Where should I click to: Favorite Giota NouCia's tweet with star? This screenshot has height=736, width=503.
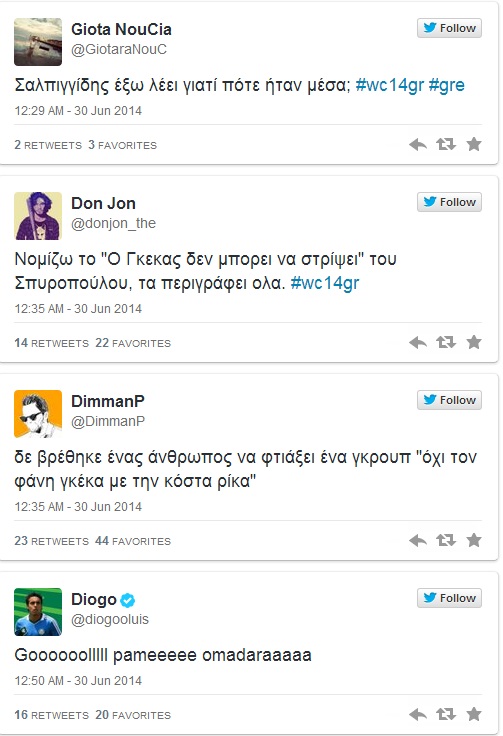click(474, 144)
